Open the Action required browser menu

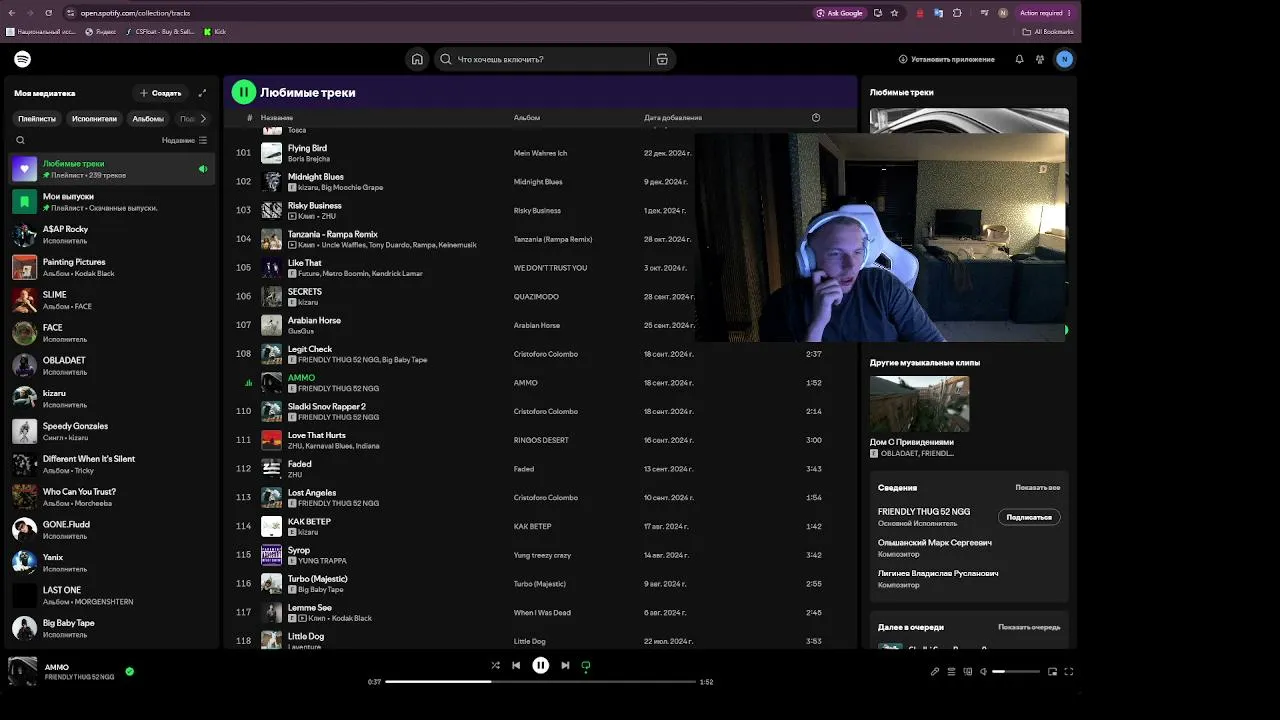click(x=1045, y=13)
